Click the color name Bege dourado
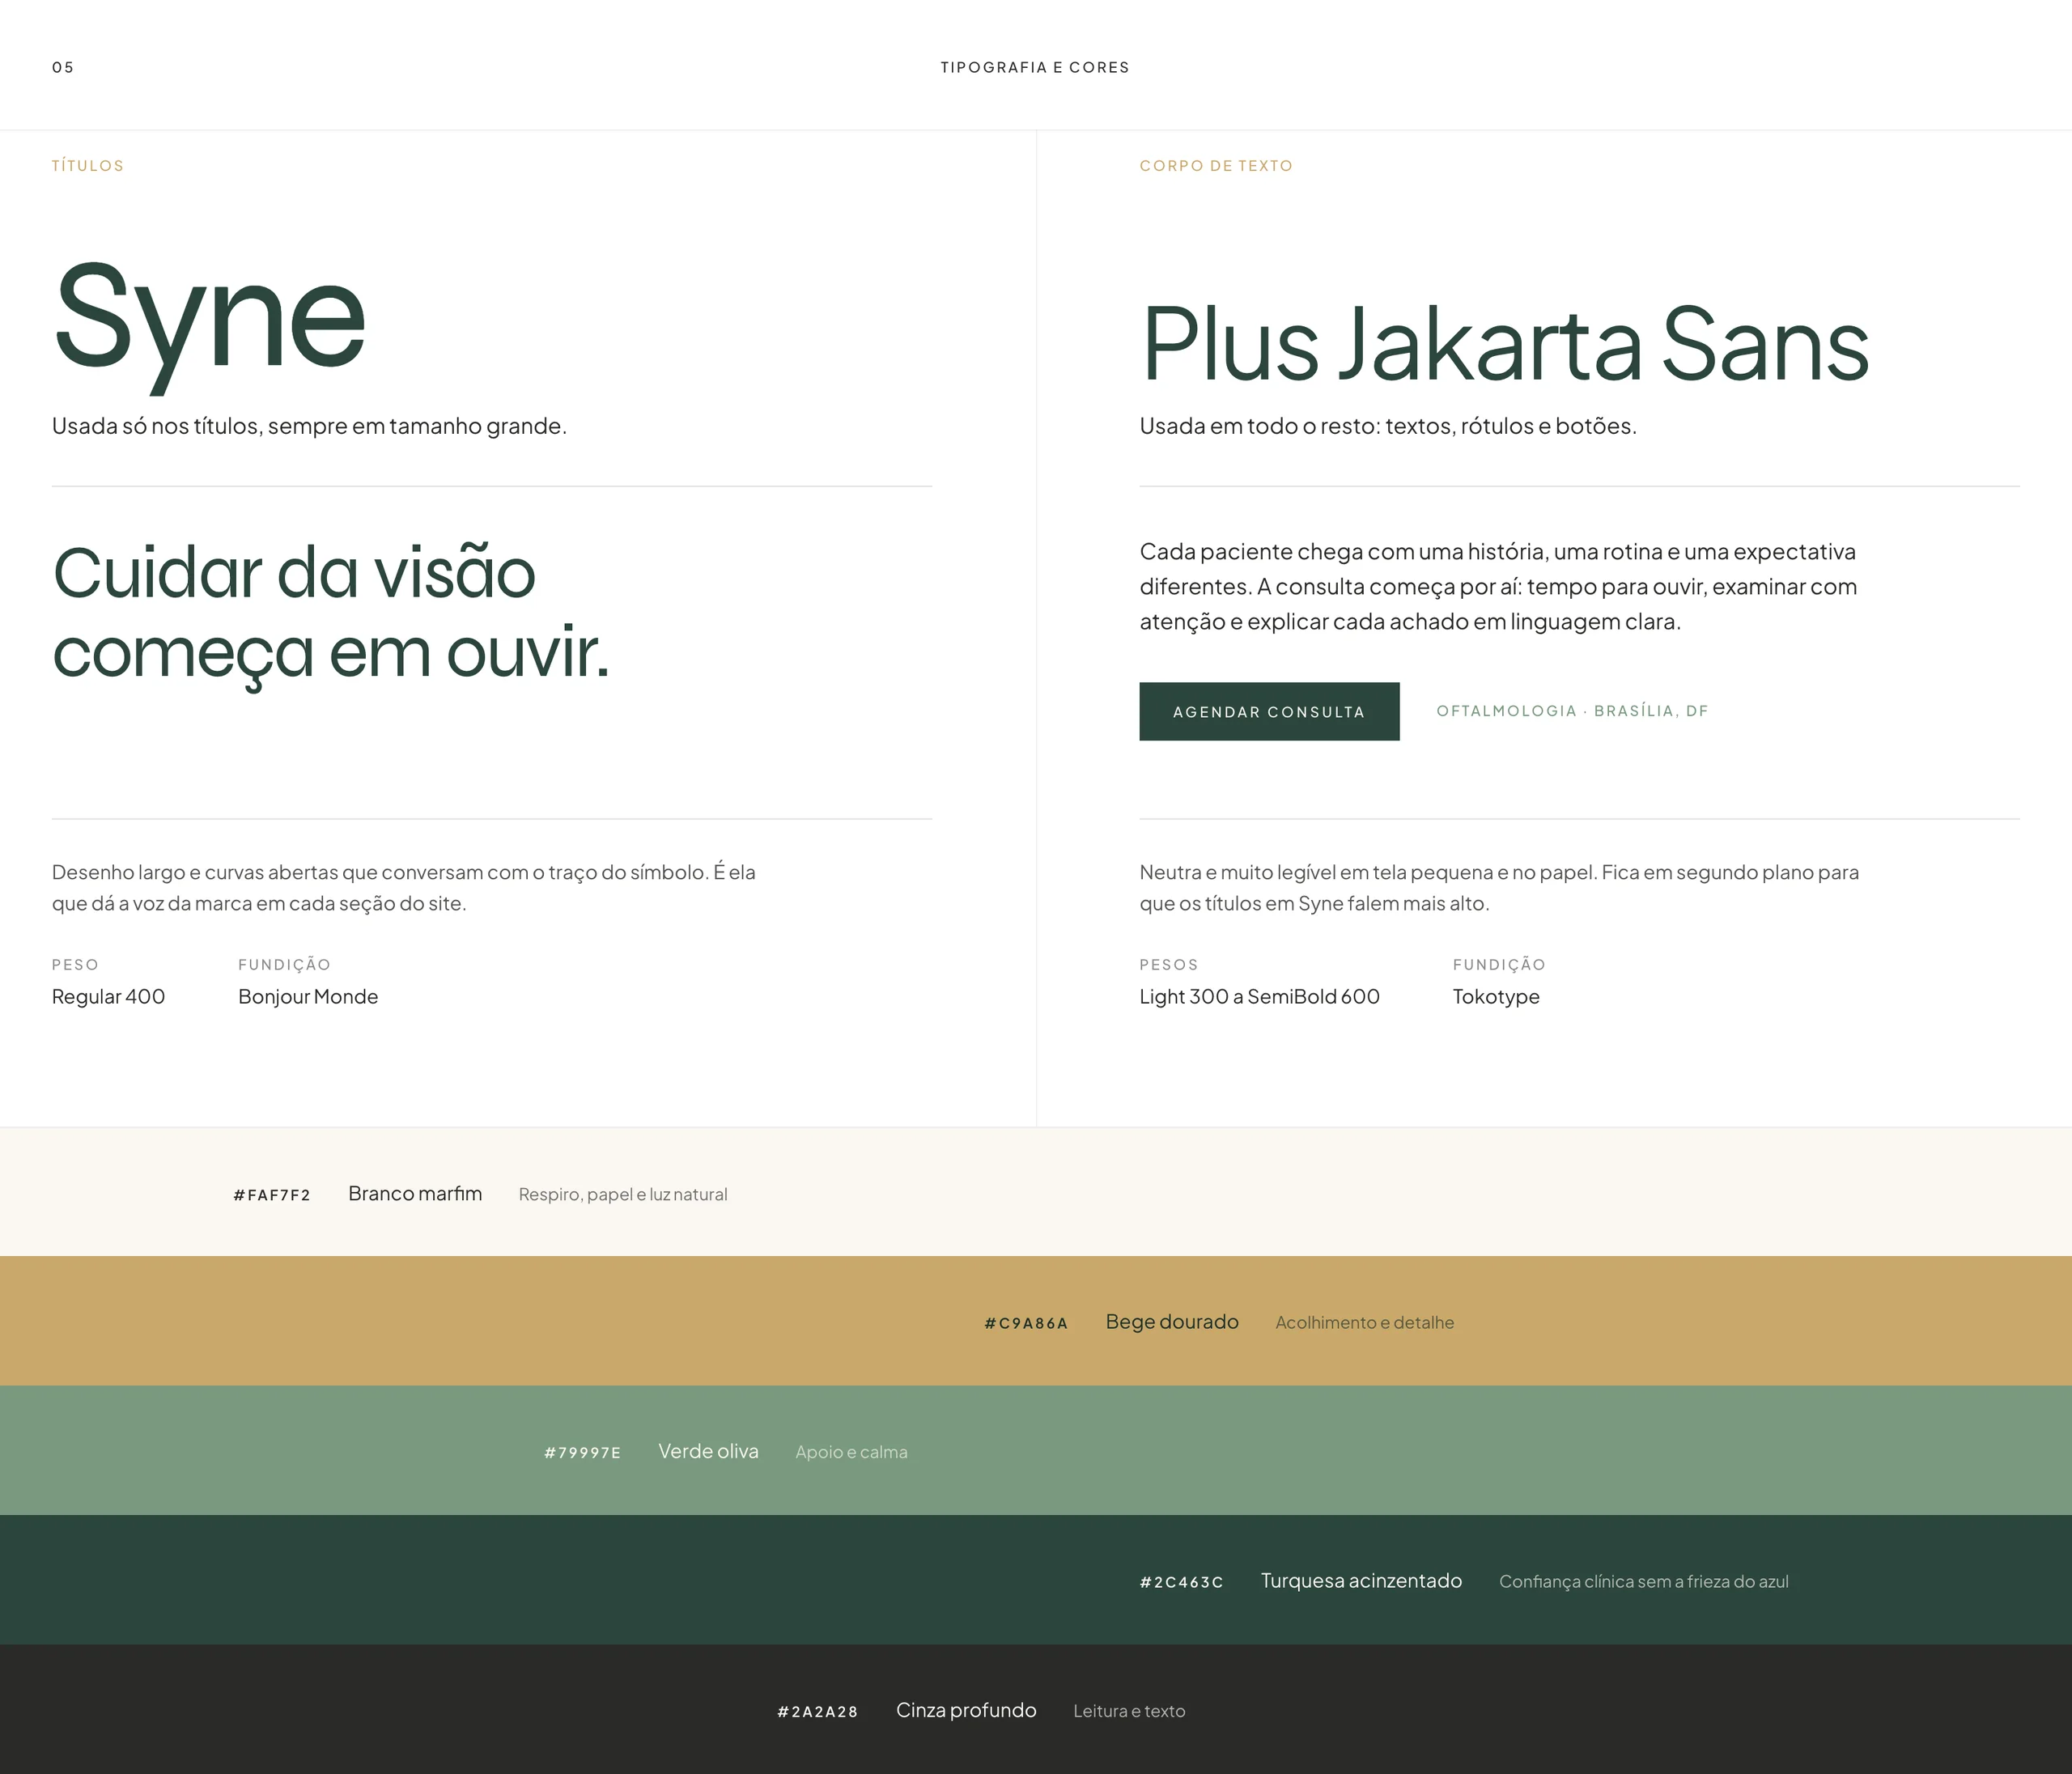This screenshot has height=1774, width=2072. point(1172,1322)
